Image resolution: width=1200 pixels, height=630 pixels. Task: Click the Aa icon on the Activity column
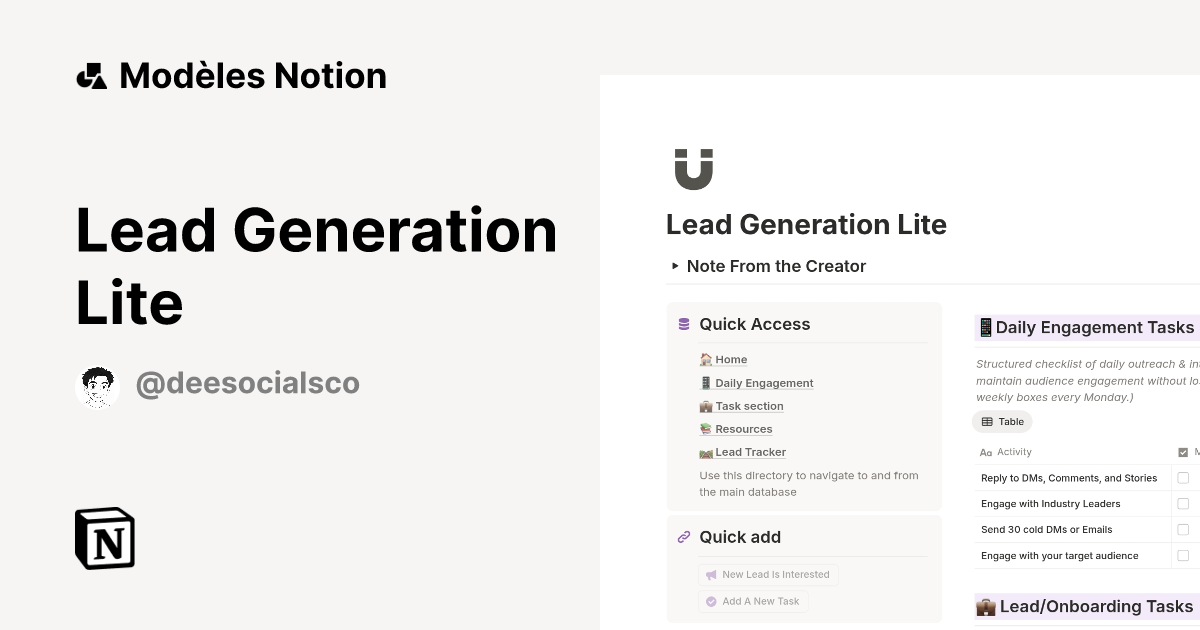point(985,452)
